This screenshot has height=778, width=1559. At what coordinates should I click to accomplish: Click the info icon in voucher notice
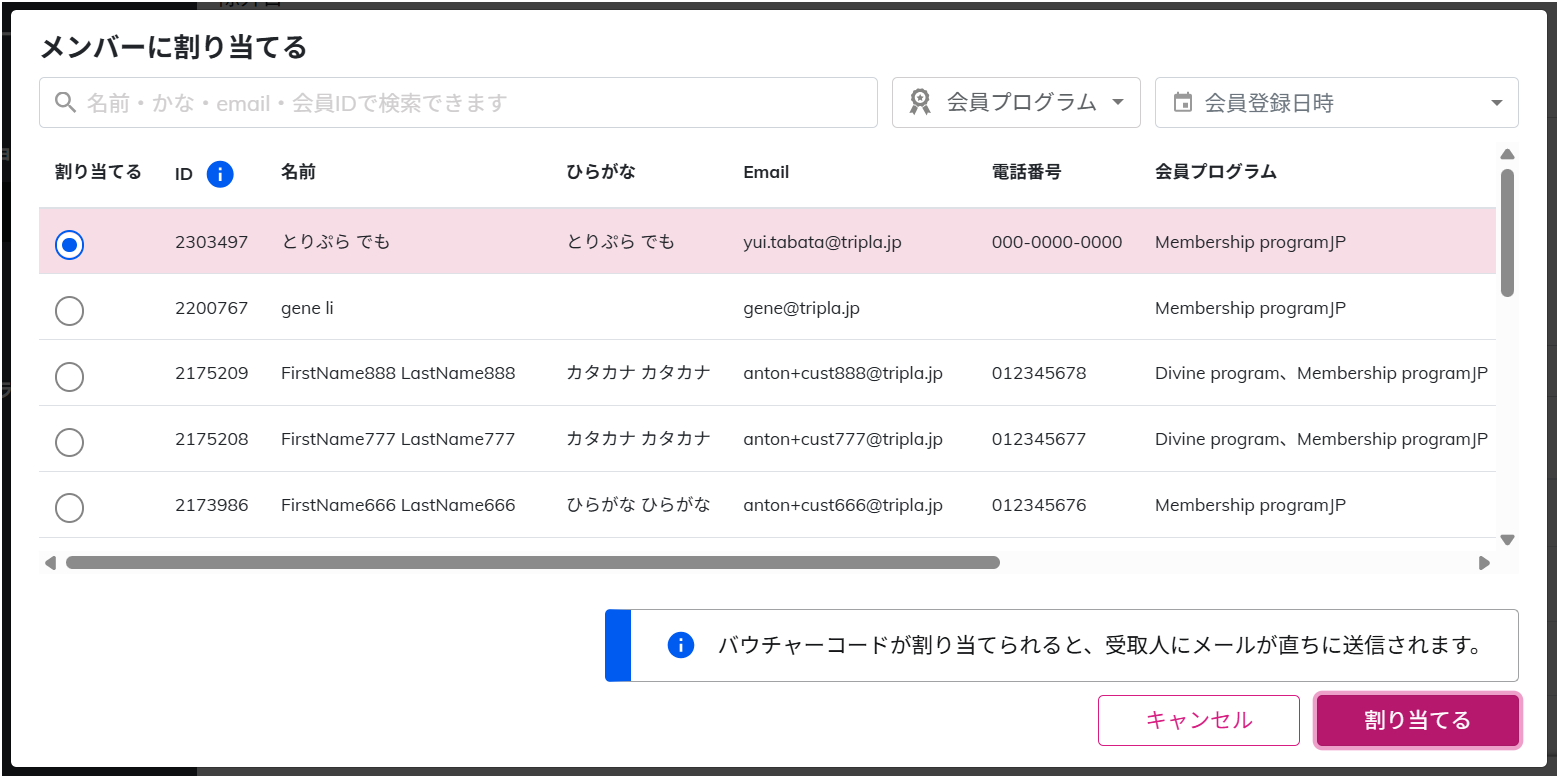click(x=680, y=645)
